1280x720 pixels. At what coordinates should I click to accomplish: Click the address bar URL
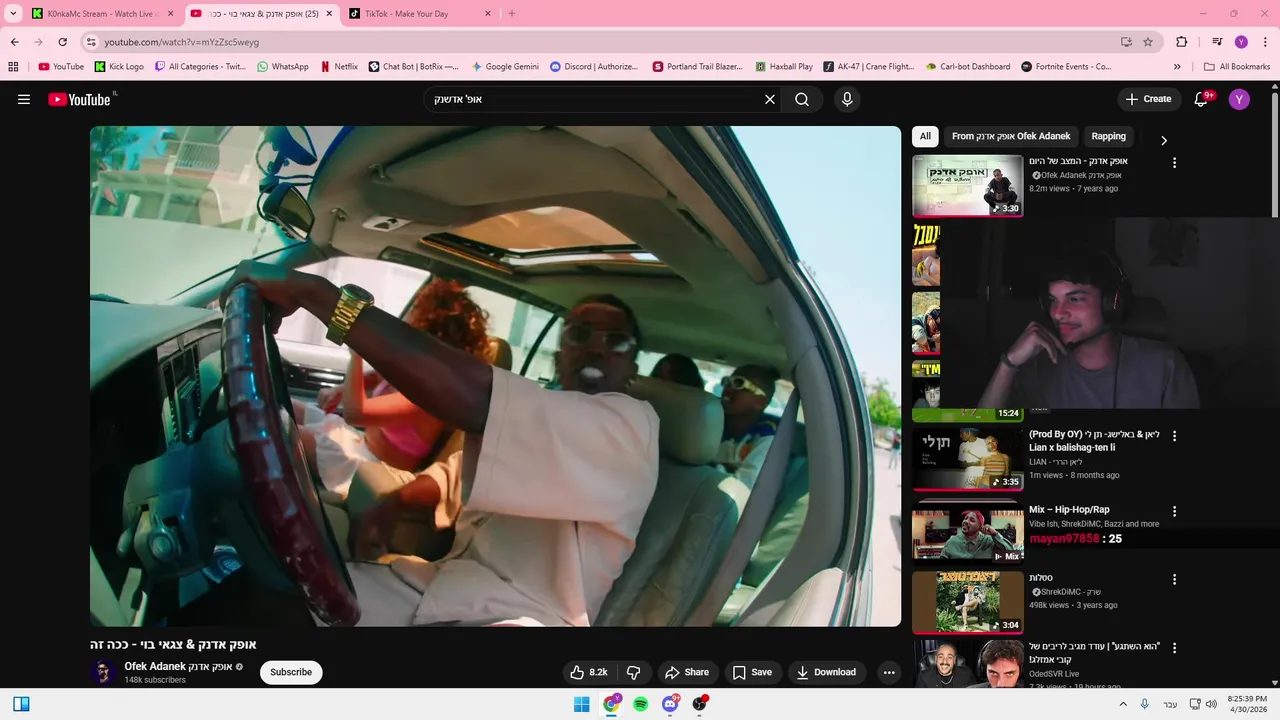pyautogui.click(x=181, y=42)
